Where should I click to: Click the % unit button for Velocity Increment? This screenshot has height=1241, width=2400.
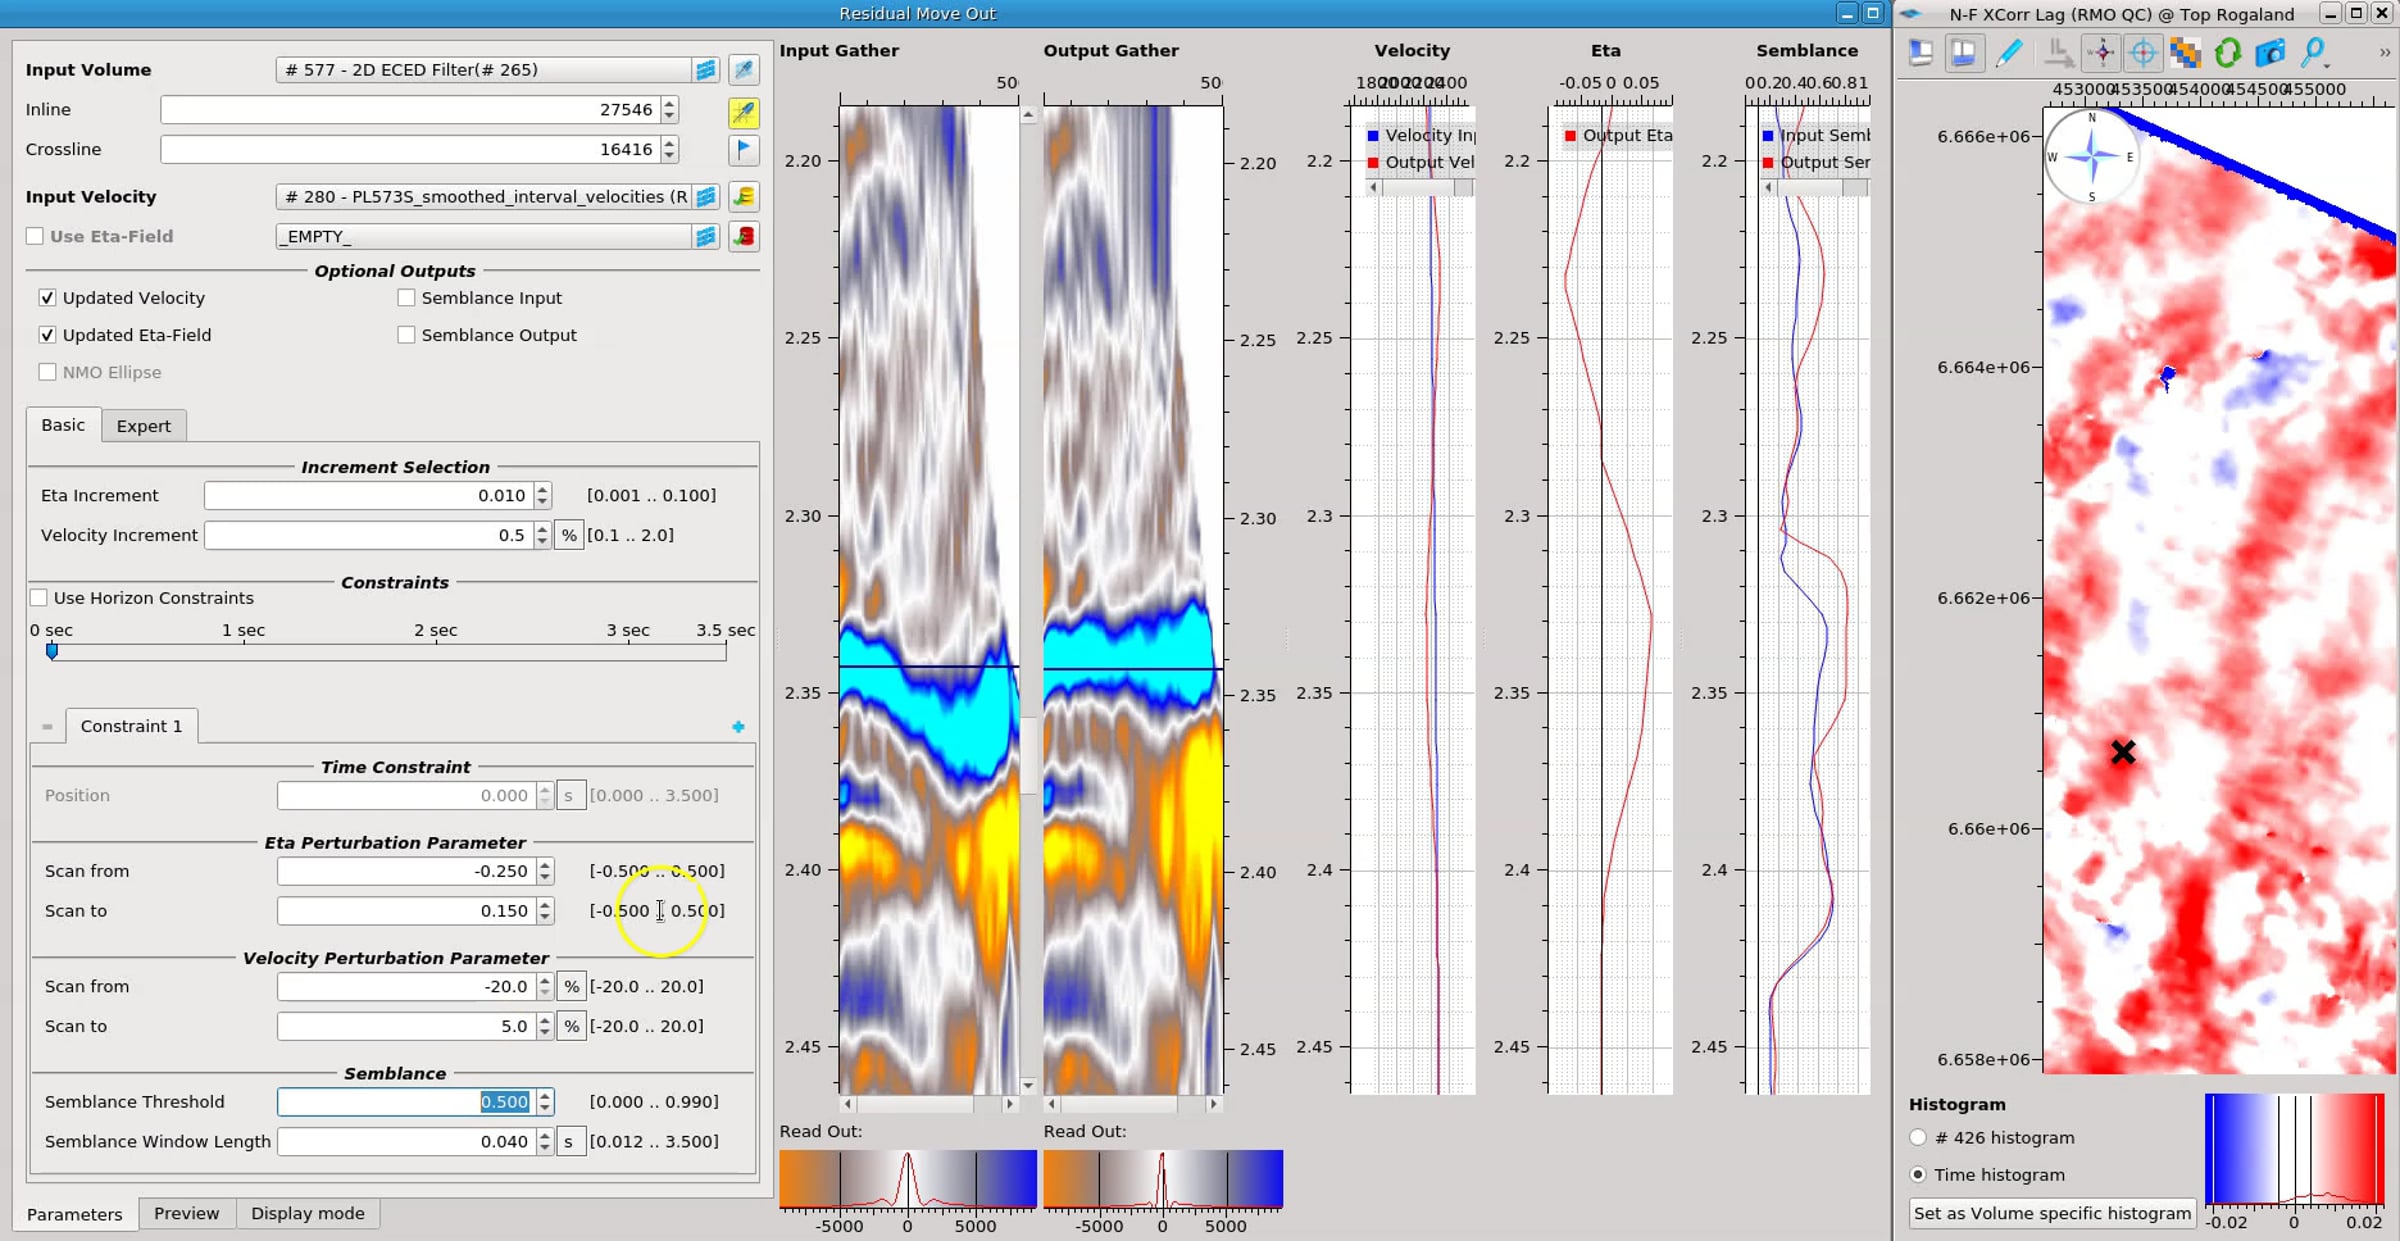[569, 535]
